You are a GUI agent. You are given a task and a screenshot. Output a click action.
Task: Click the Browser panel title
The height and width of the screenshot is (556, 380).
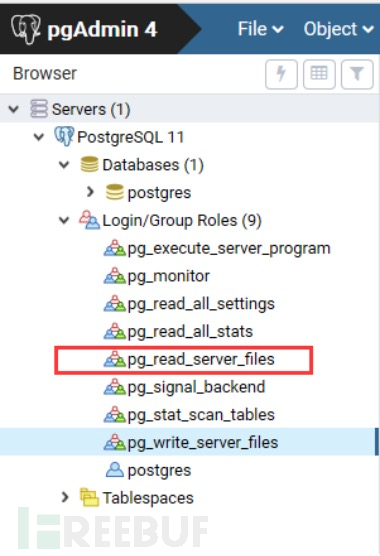(x=45, y=74)
